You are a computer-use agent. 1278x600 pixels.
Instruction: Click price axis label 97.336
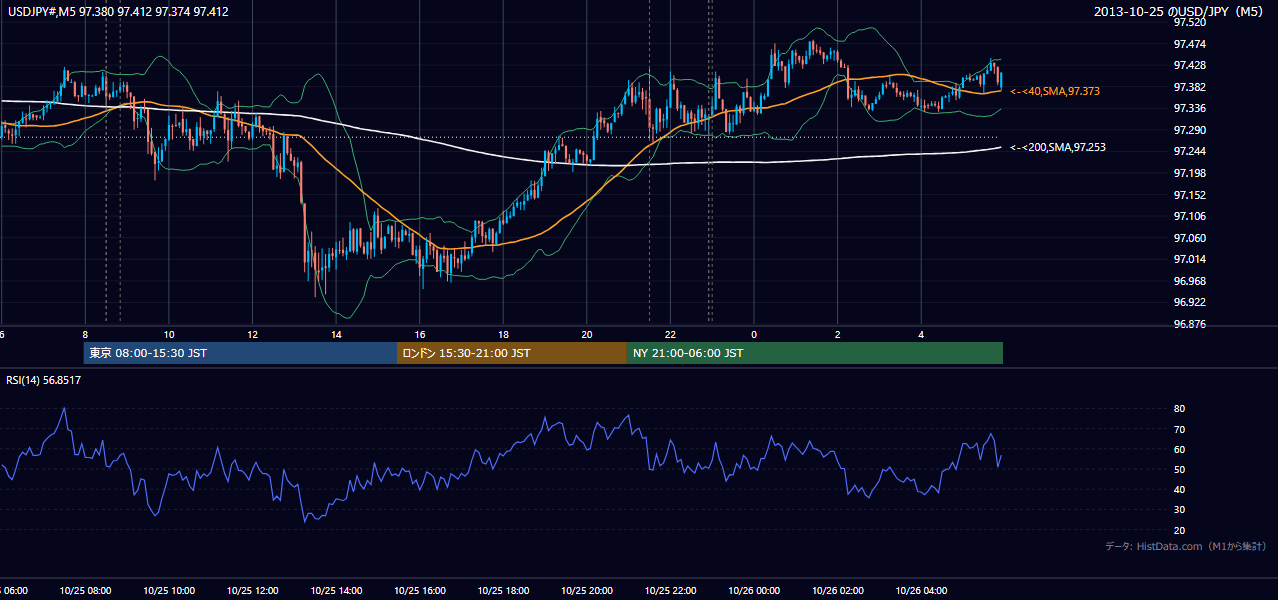pyautogui.click(x=1189, y=108)
